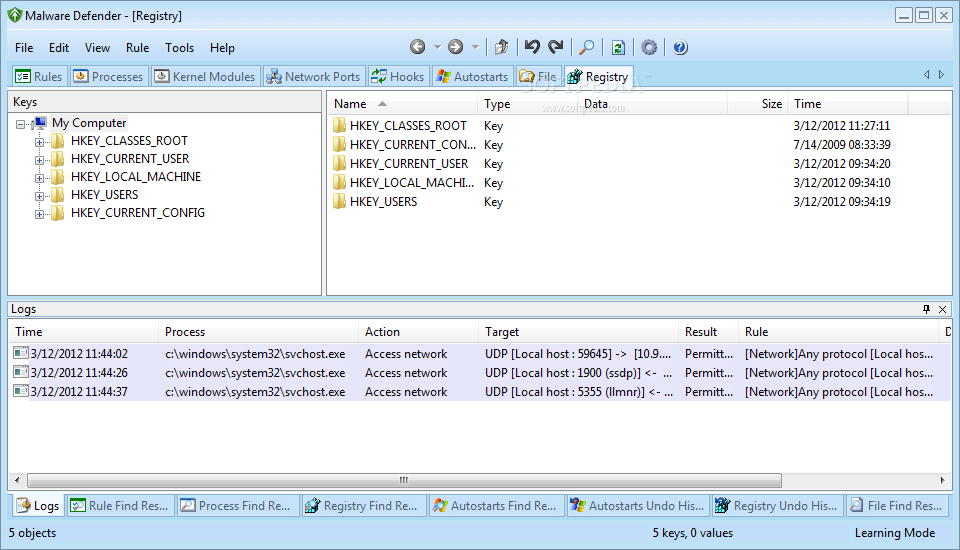Open the Rule Find Results tab
960x550 pixels.
tap(120, 506)
